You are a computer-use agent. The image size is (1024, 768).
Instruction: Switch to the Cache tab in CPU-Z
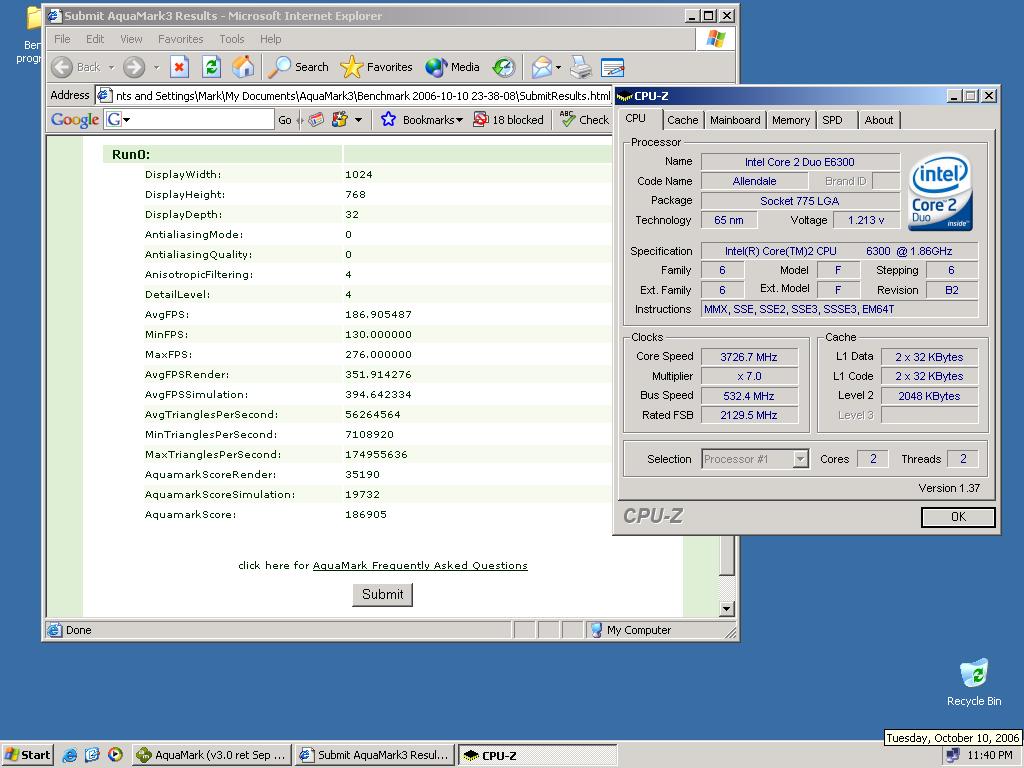[x=682, y=120]
